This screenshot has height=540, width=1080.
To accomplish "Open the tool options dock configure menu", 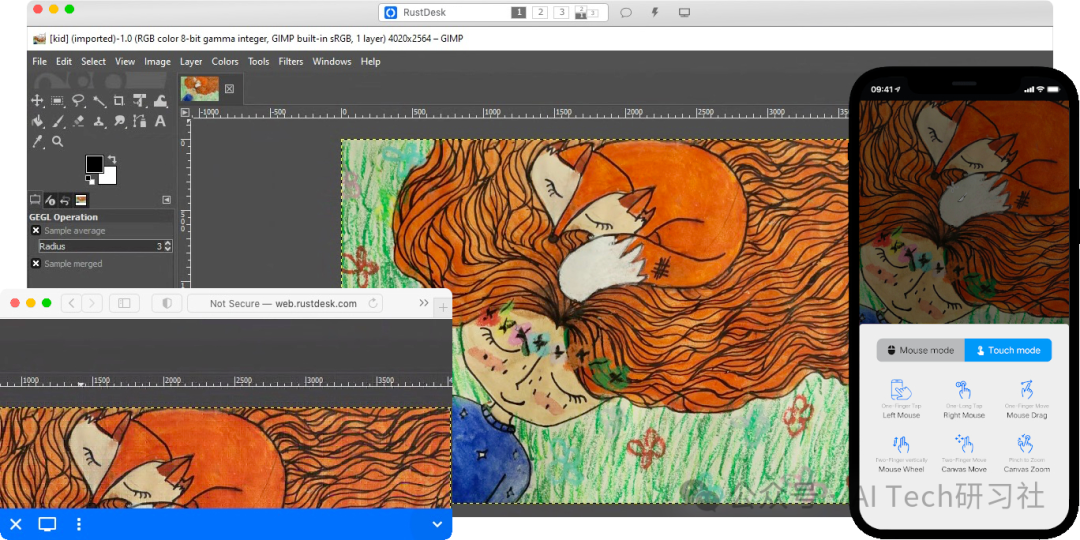I will pos(166,200).
